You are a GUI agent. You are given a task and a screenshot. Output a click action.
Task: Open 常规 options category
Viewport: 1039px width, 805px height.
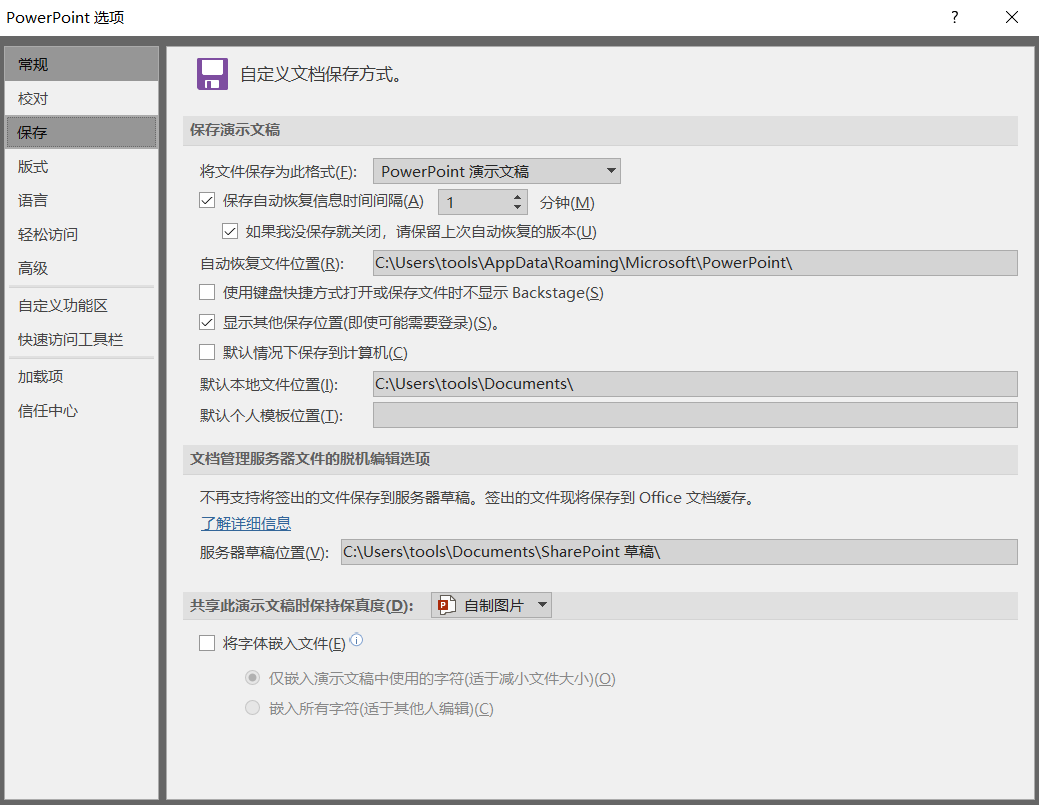tap(82, 64)
